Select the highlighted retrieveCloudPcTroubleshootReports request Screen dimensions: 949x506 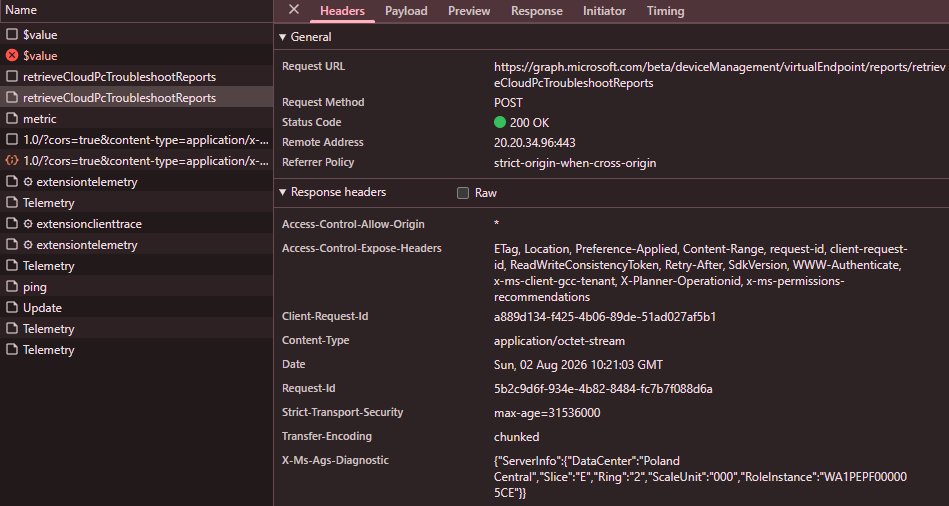click(x=137, y=97)
